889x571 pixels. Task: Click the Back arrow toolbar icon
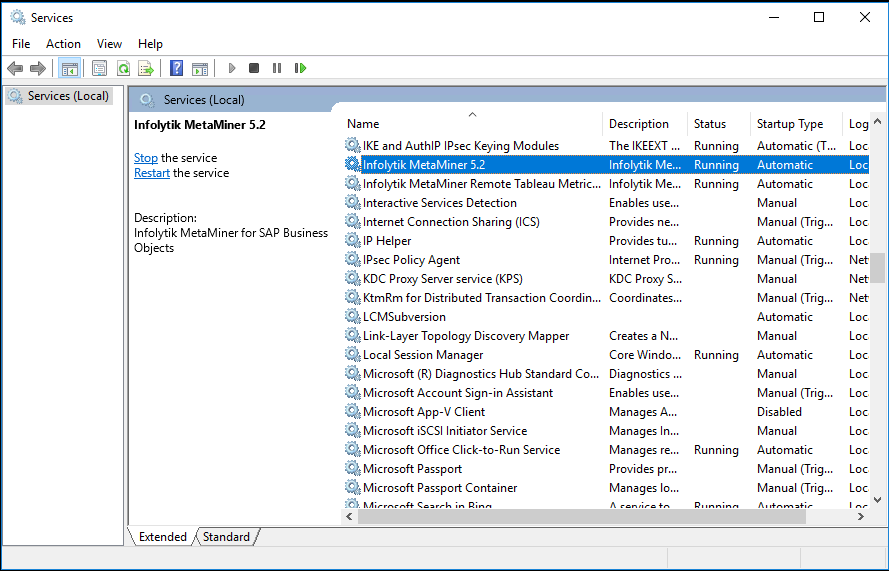(15, 69)
